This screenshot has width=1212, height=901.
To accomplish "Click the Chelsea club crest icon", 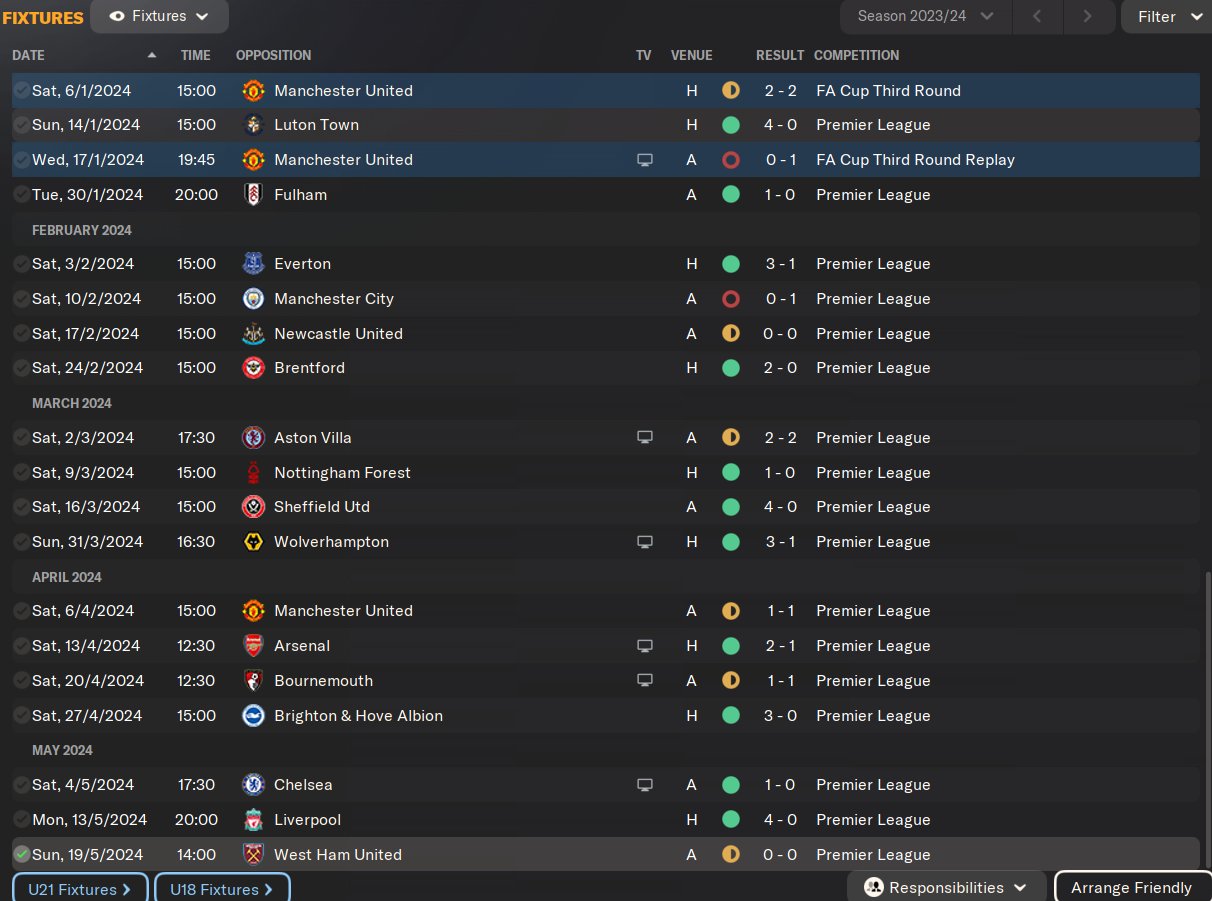I will [x=253, y=785].
